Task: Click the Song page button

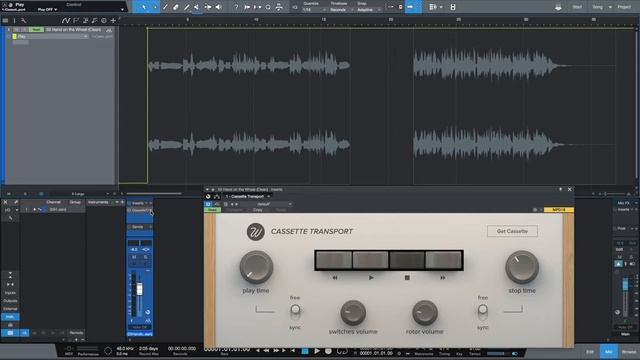Action: [598, 7]
